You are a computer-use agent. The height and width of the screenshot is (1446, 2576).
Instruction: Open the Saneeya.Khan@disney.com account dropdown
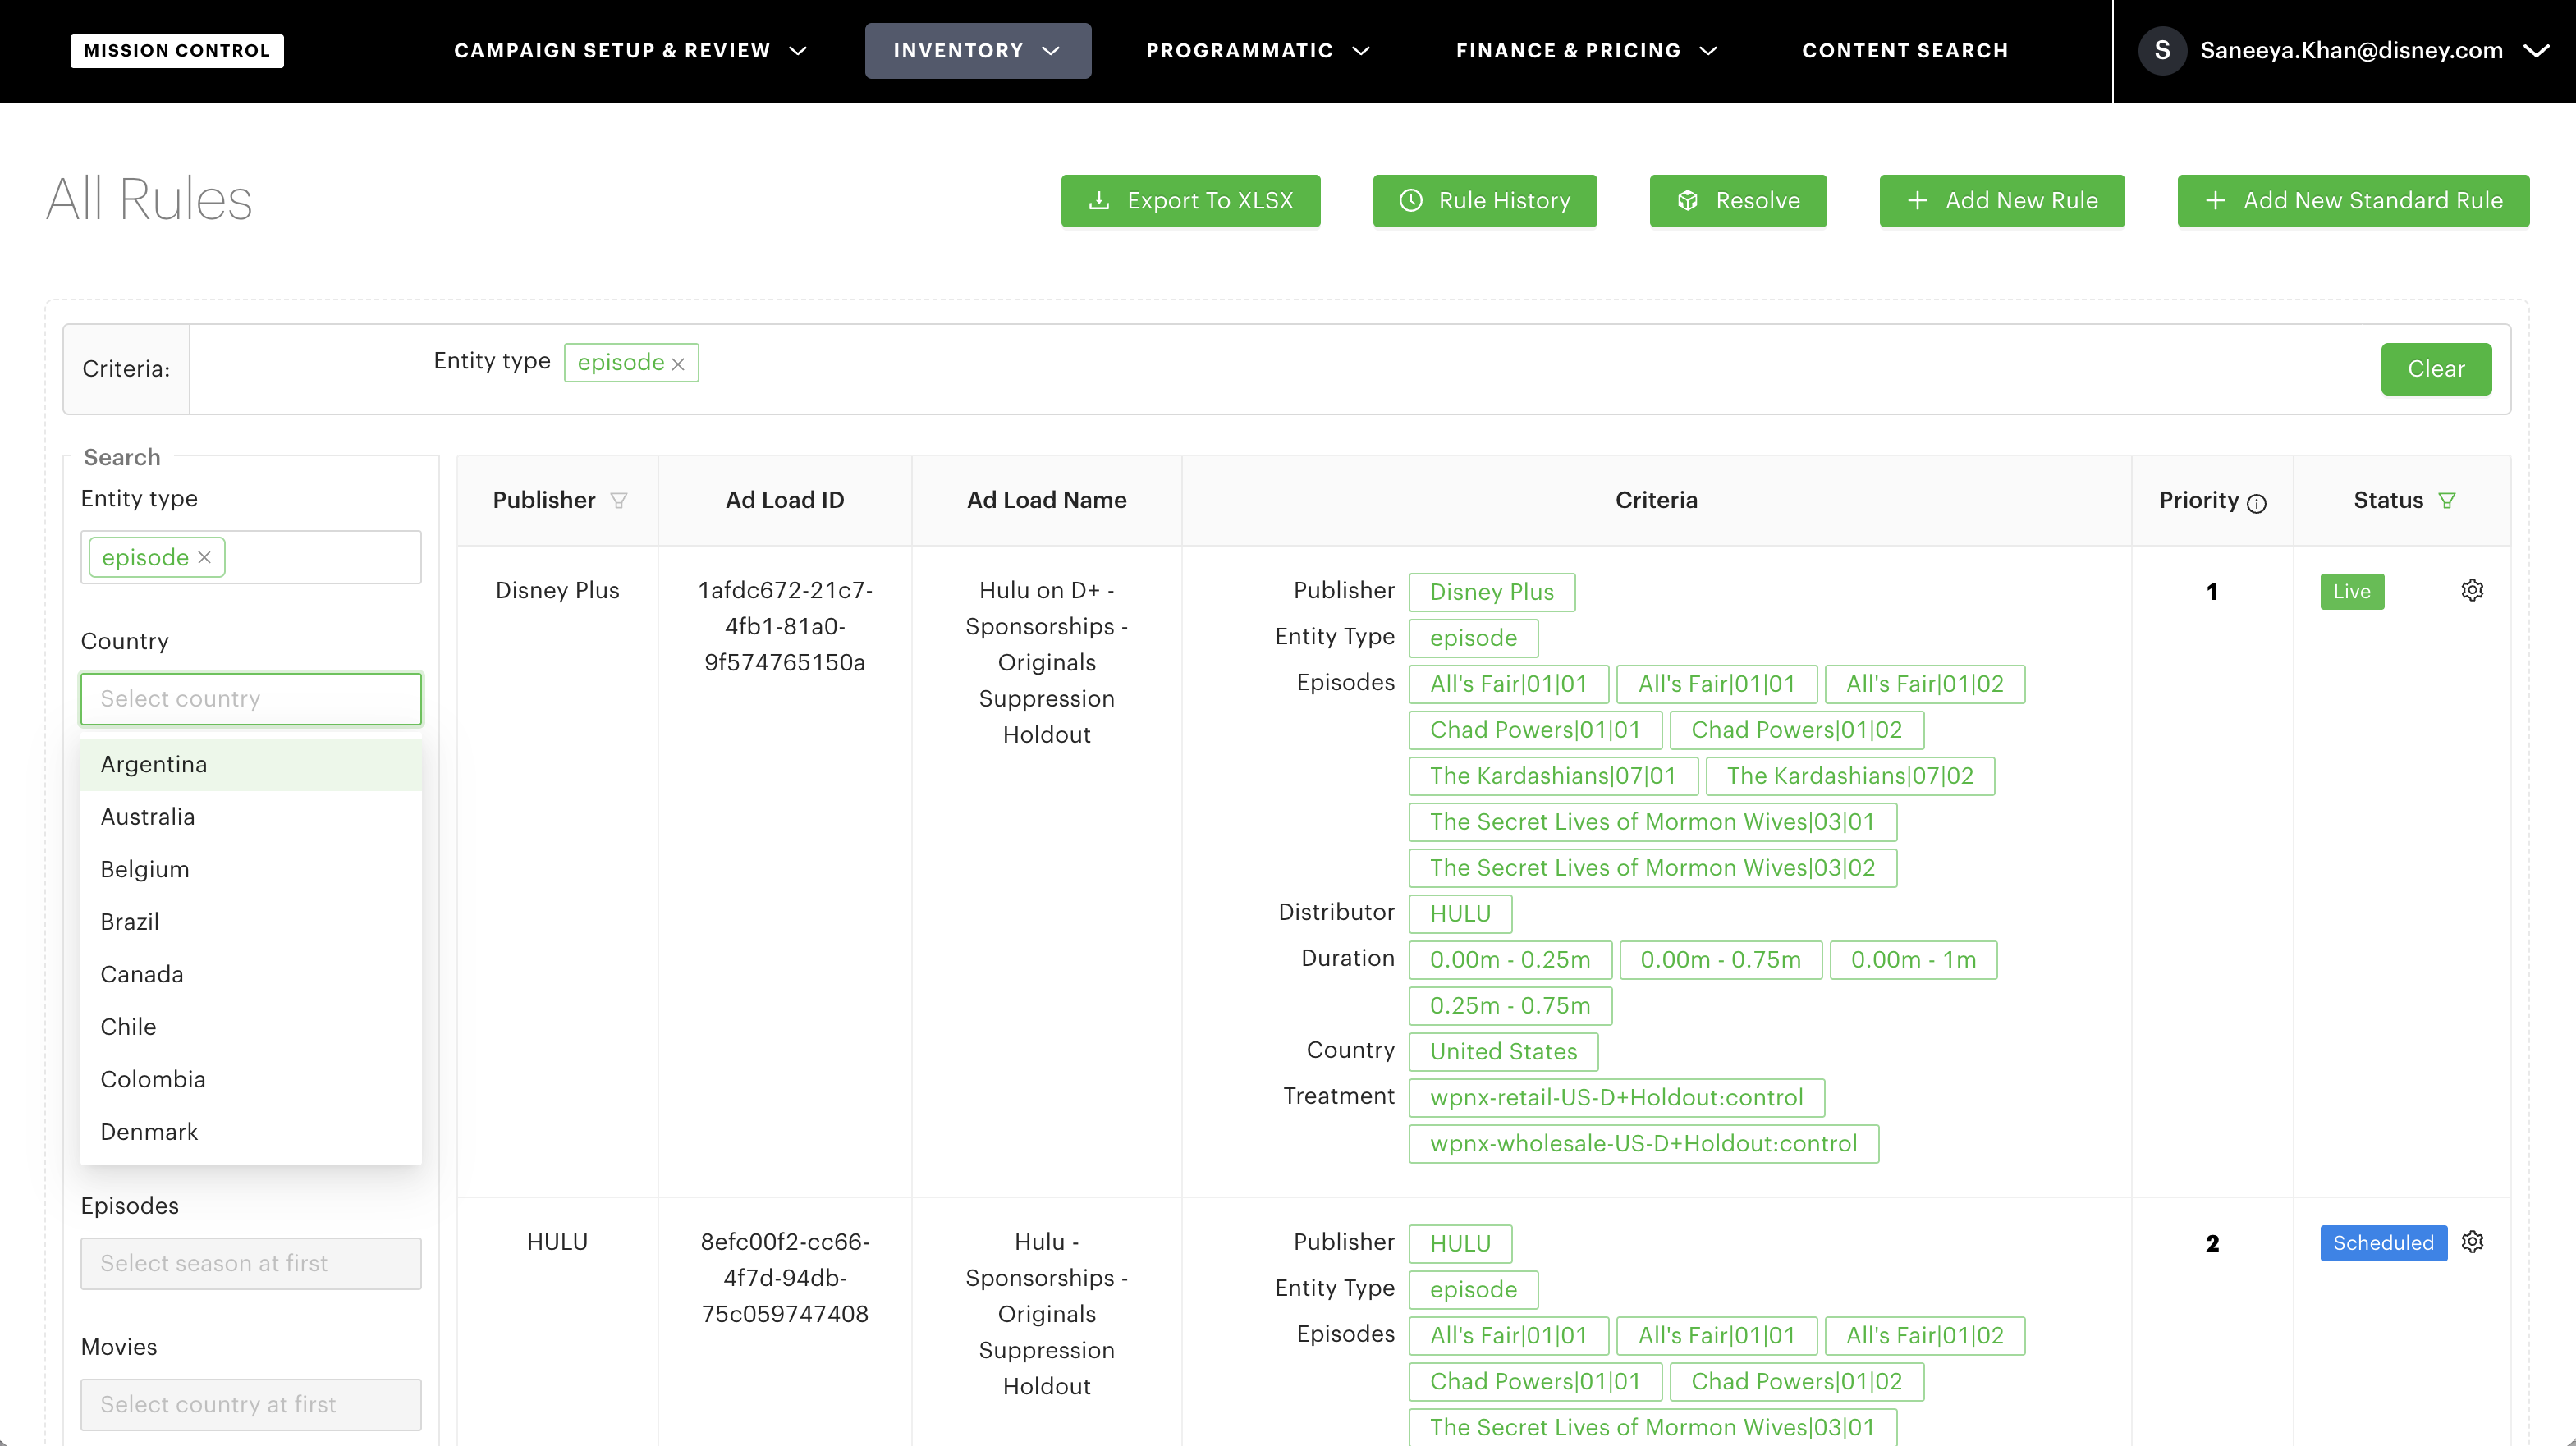(x=2344, y=51)
